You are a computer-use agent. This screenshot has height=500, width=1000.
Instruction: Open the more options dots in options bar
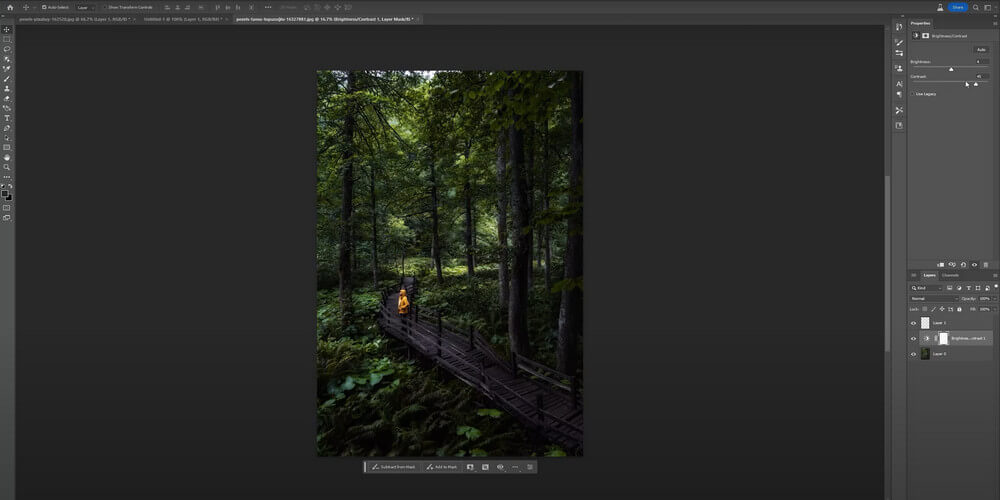(x=268, y=7)
